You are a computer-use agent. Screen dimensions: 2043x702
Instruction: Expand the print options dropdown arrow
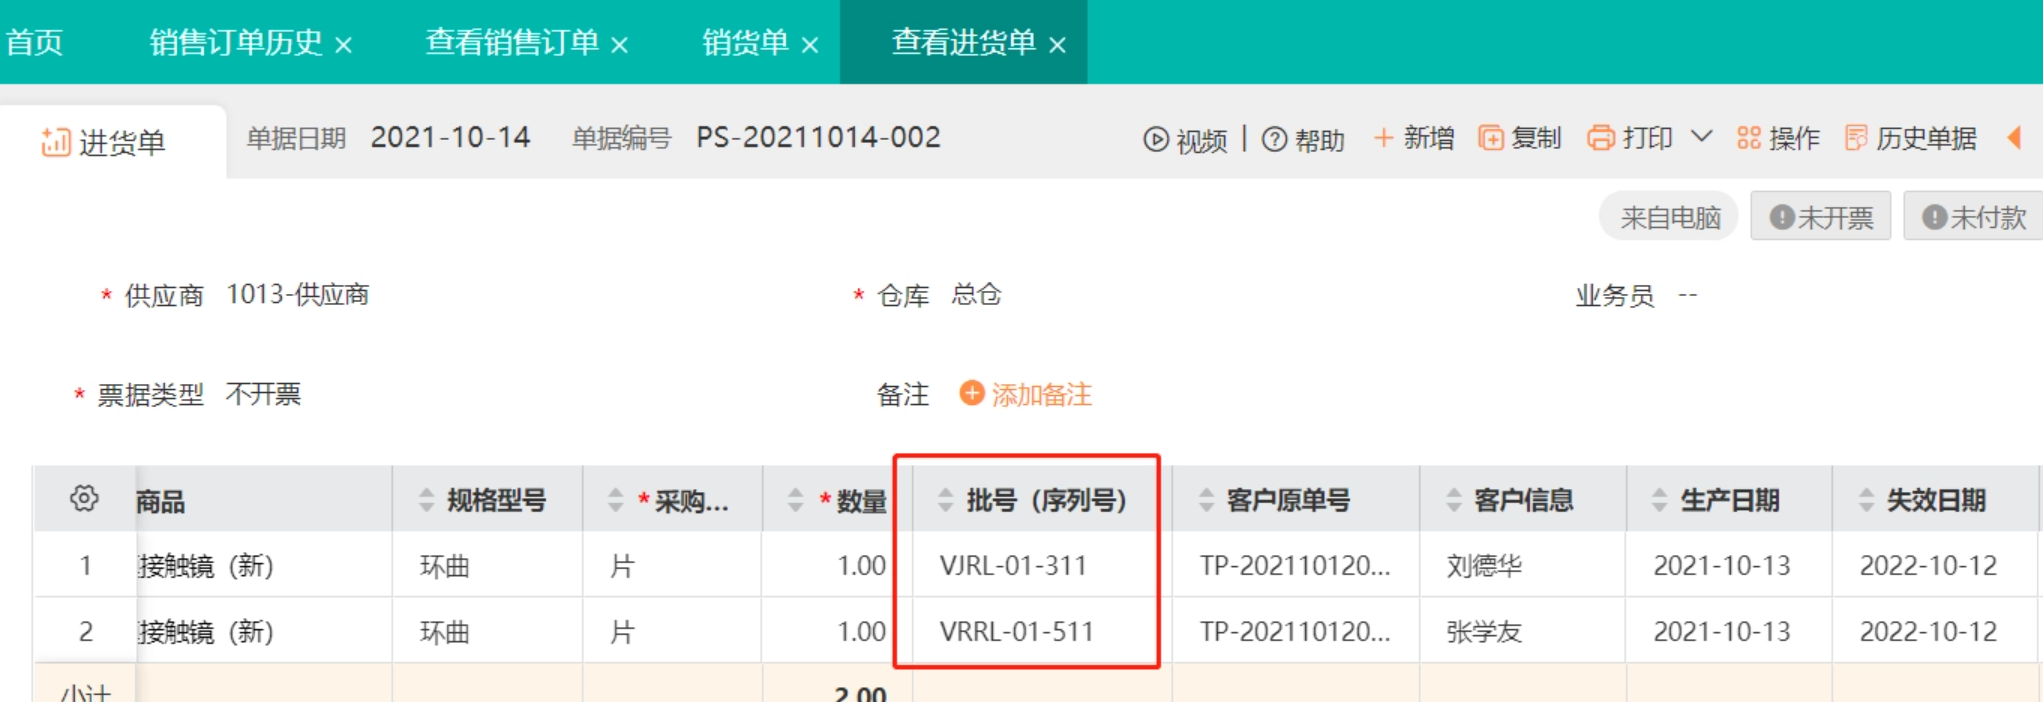coord(1701,136)
